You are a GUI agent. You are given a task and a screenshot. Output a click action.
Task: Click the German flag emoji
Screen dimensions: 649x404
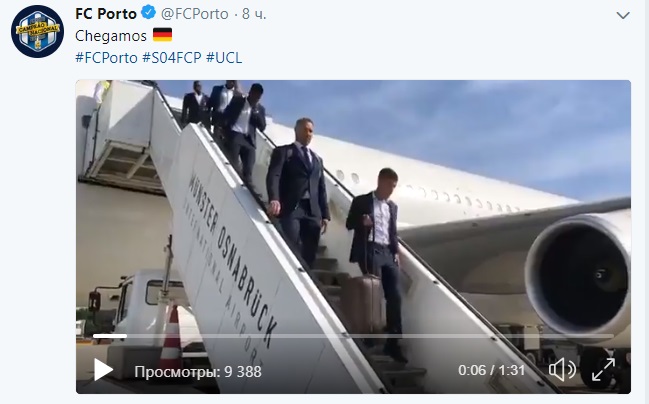[162, 35]
